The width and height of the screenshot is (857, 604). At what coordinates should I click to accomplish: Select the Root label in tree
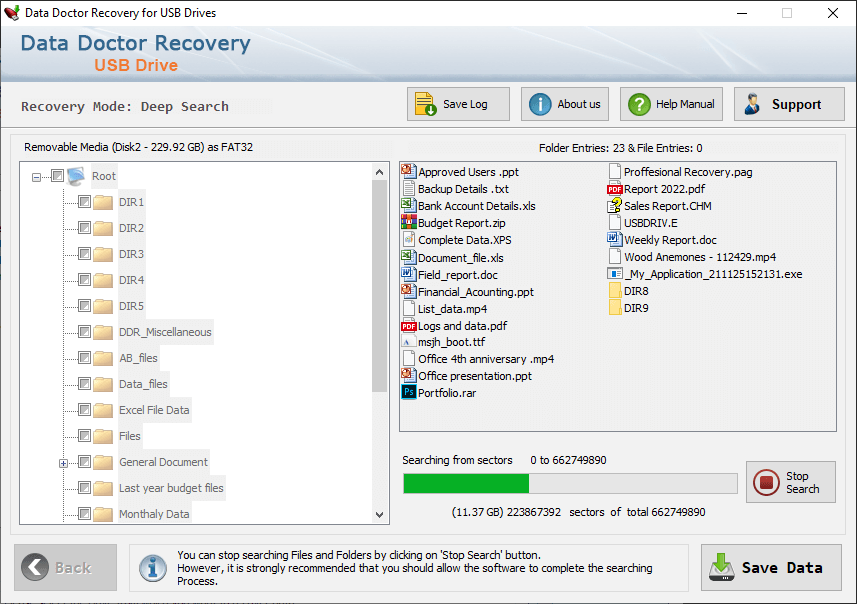coord(104,176)
